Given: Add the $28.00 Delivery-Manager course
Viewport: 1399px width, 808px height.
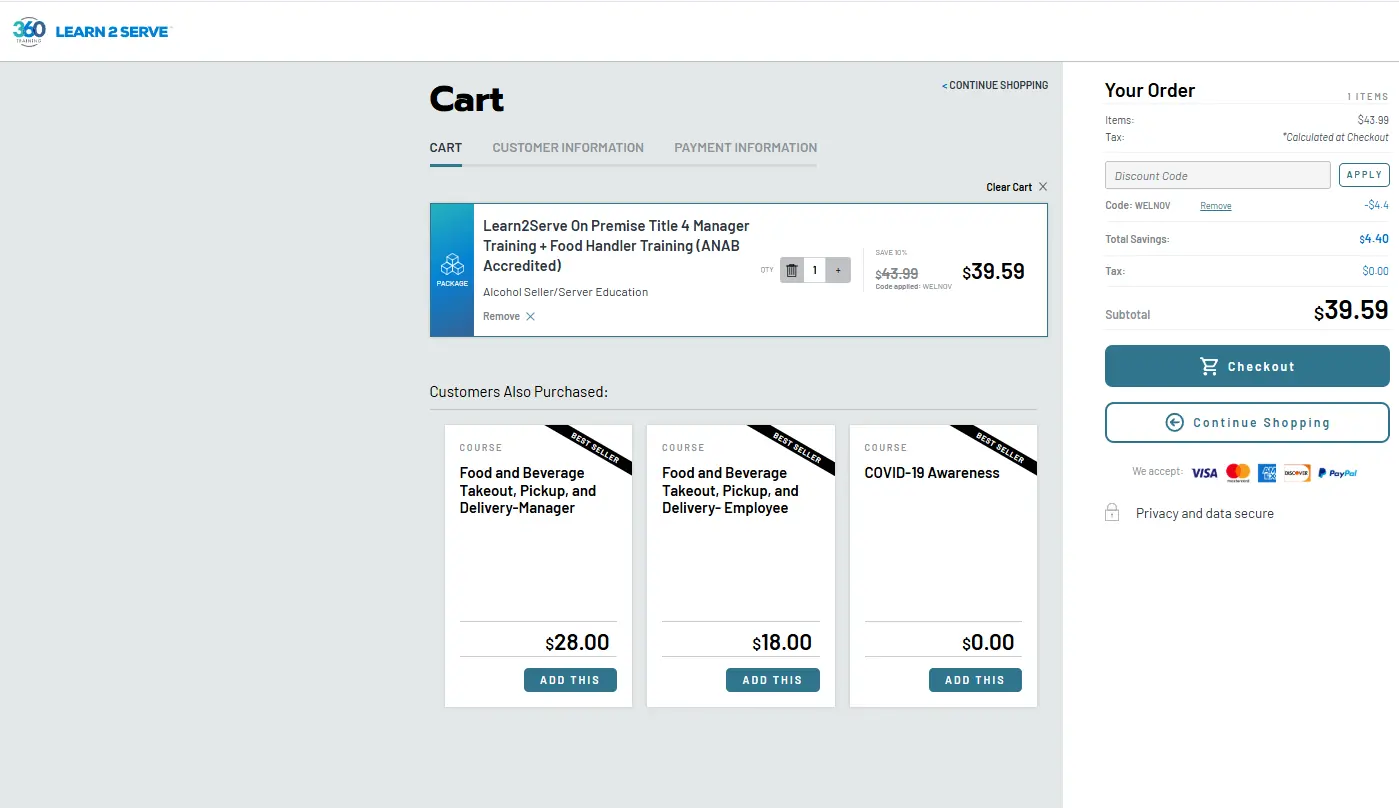Looking at the screenshot, I should coord(570,680).
